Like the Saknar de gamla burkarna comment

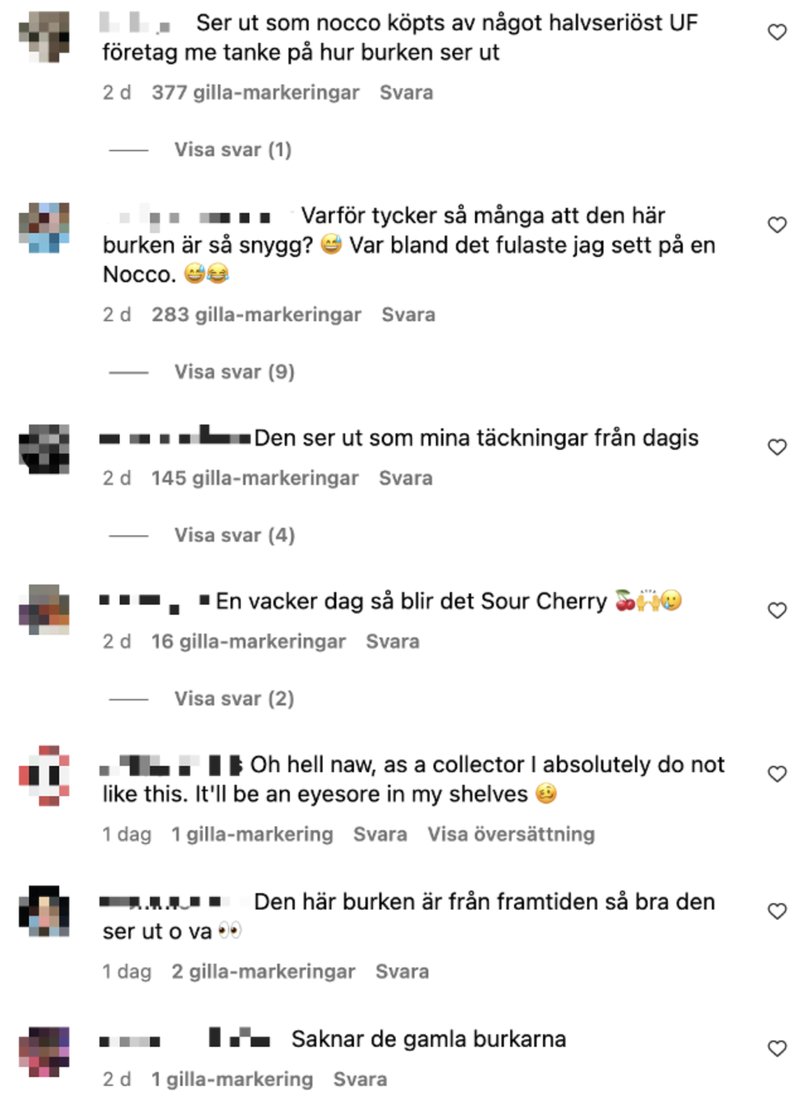click(x=777, y=1048)
